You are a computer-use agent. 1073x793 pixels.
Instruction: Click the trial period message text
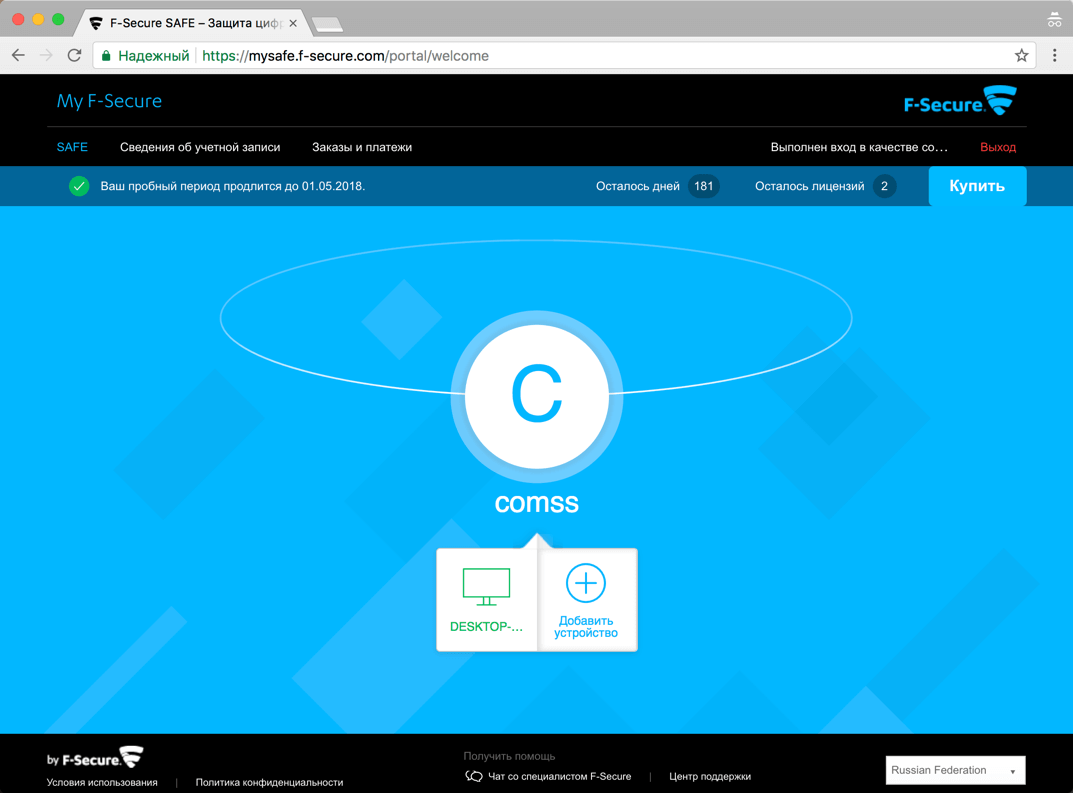pyautogui.click(x=233, y=186)
